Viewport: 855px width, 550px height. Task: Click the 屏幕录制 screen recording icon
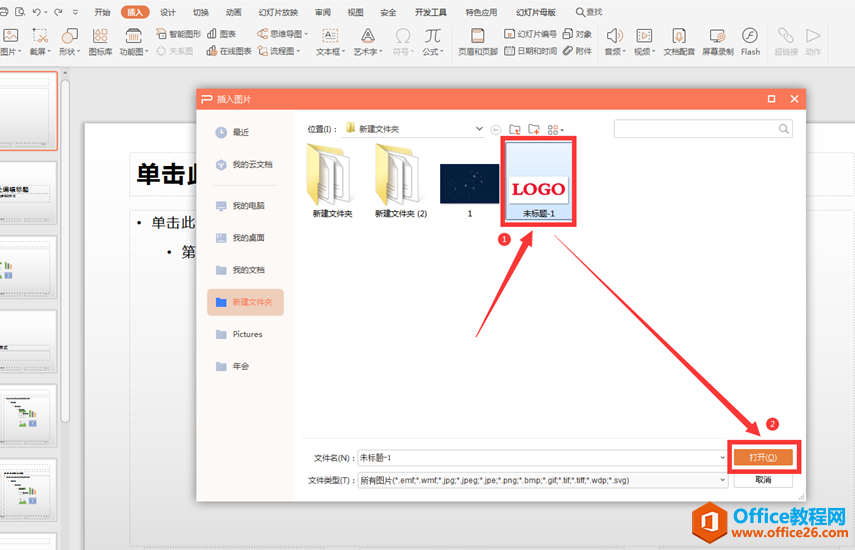click(716, 40)
